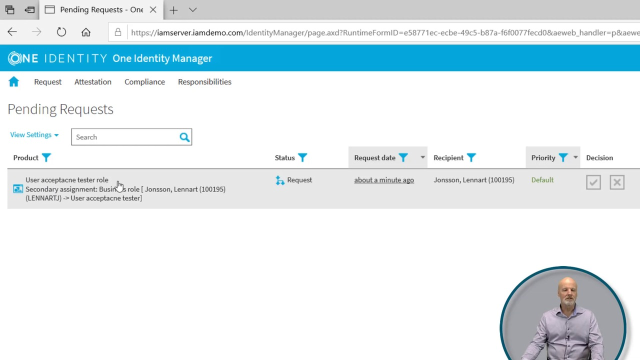The height and width of the screenshot is (360, 640).
Task: Click the Pending Requests page heading
Action: point(60,109)
